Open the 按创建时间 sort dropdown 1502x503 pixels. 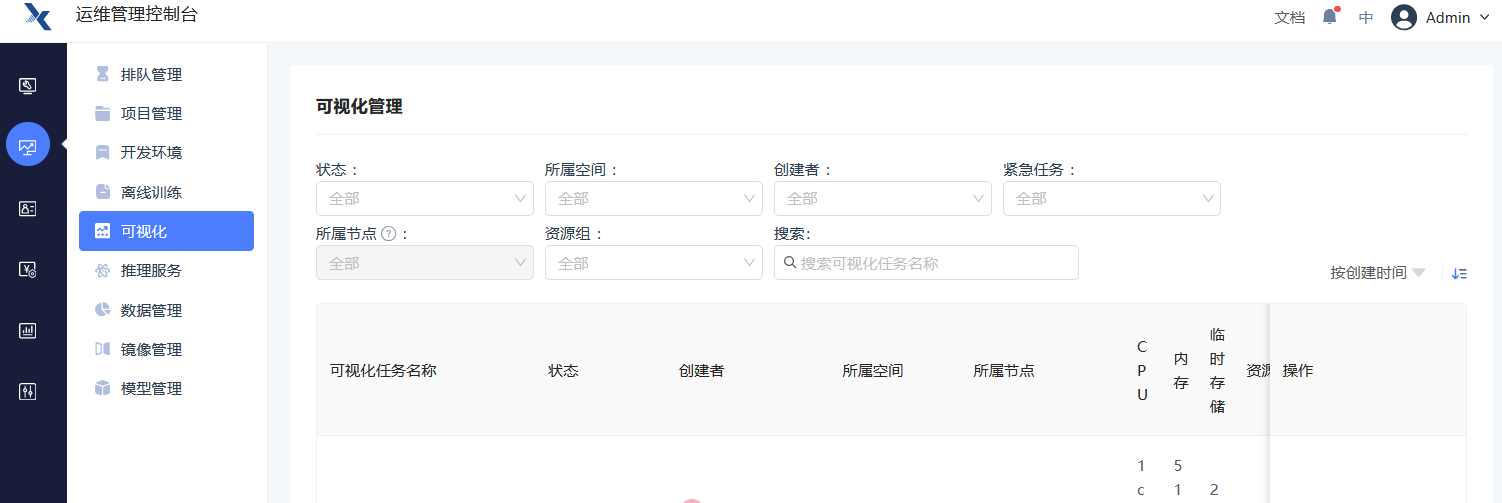pos(1377,273)
